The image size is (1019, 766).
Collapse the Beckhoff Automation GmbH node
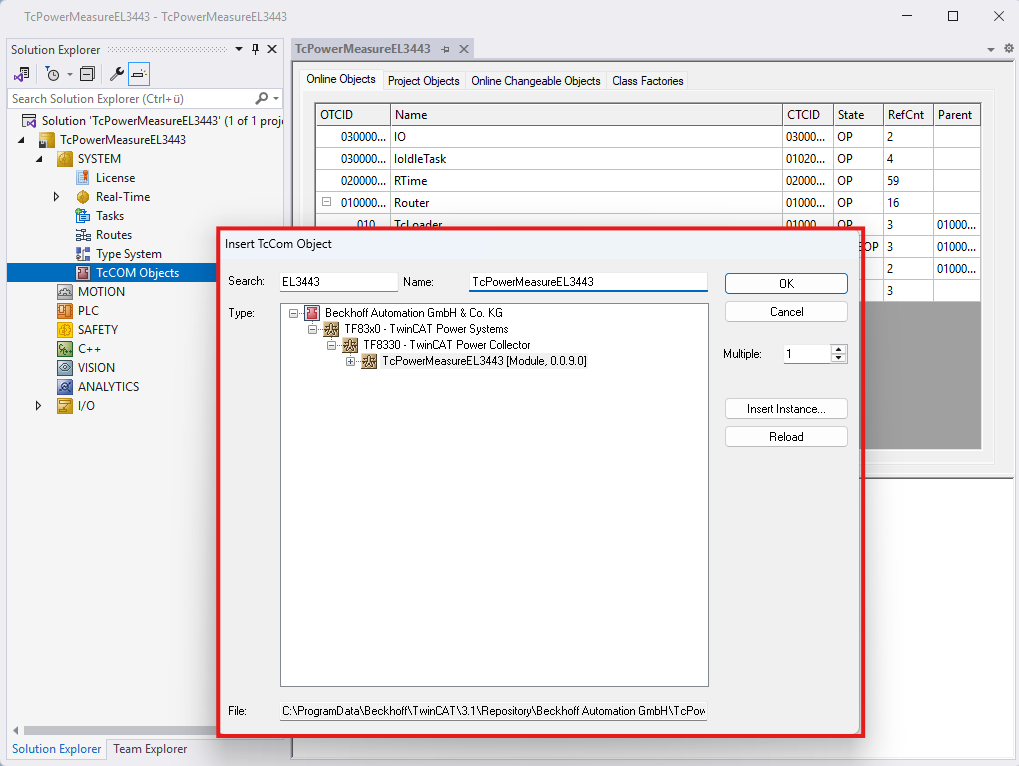pyautogui.click(x=293, y=313)
